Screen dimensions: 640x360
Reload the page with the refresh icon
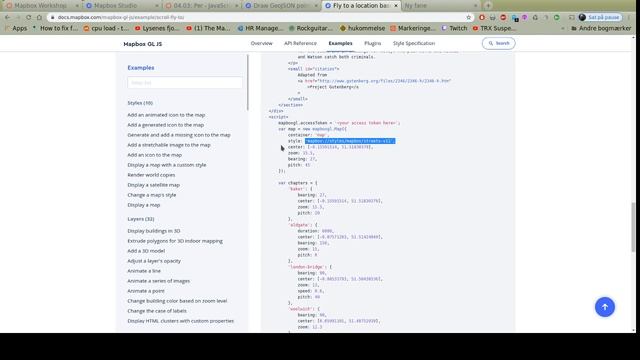click(x=29, y=18)
